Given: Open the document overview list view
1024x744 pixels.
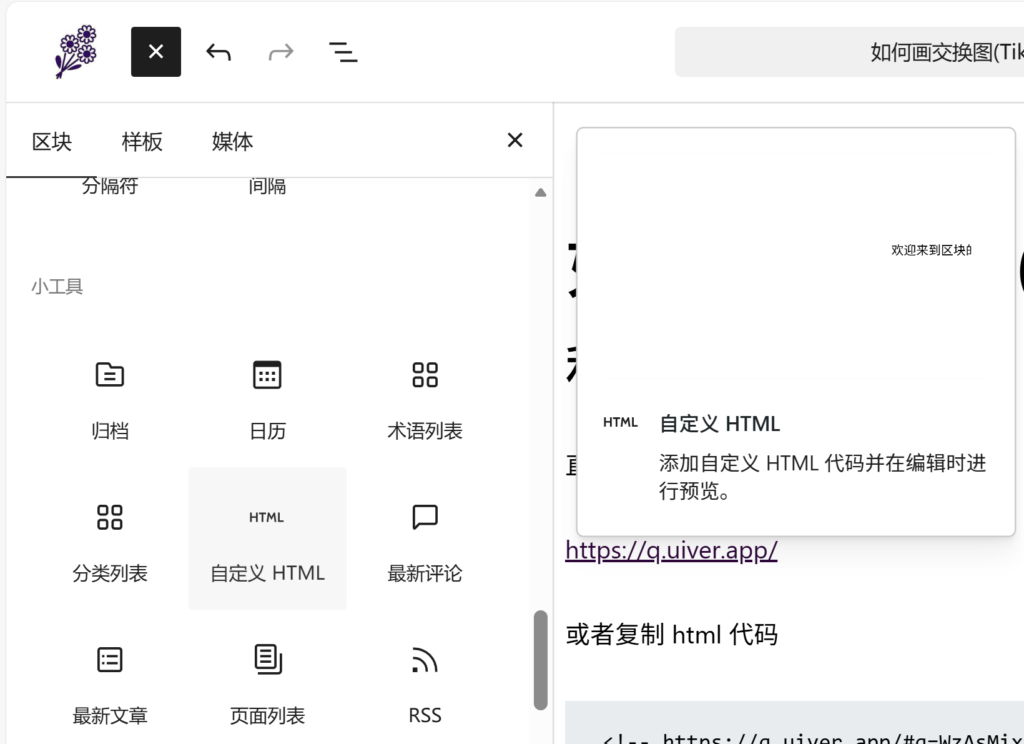Looking at the screenshot, I should 343,52.
